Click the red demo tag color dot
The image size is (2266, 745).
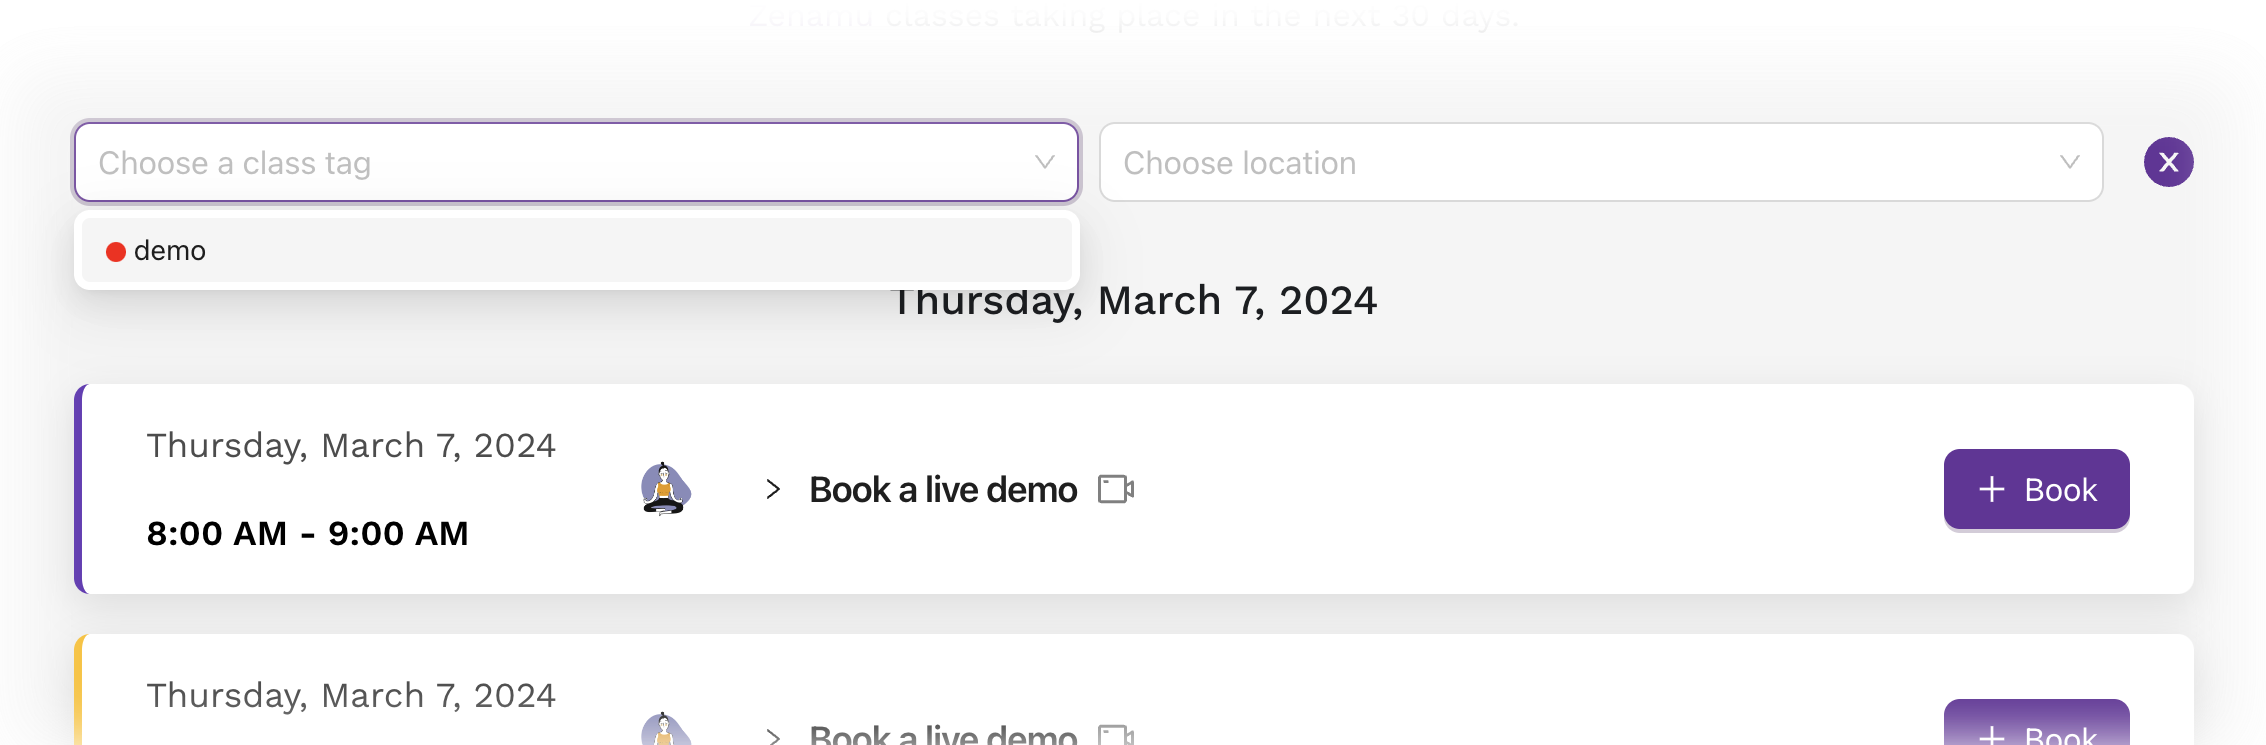click(116, 251)
